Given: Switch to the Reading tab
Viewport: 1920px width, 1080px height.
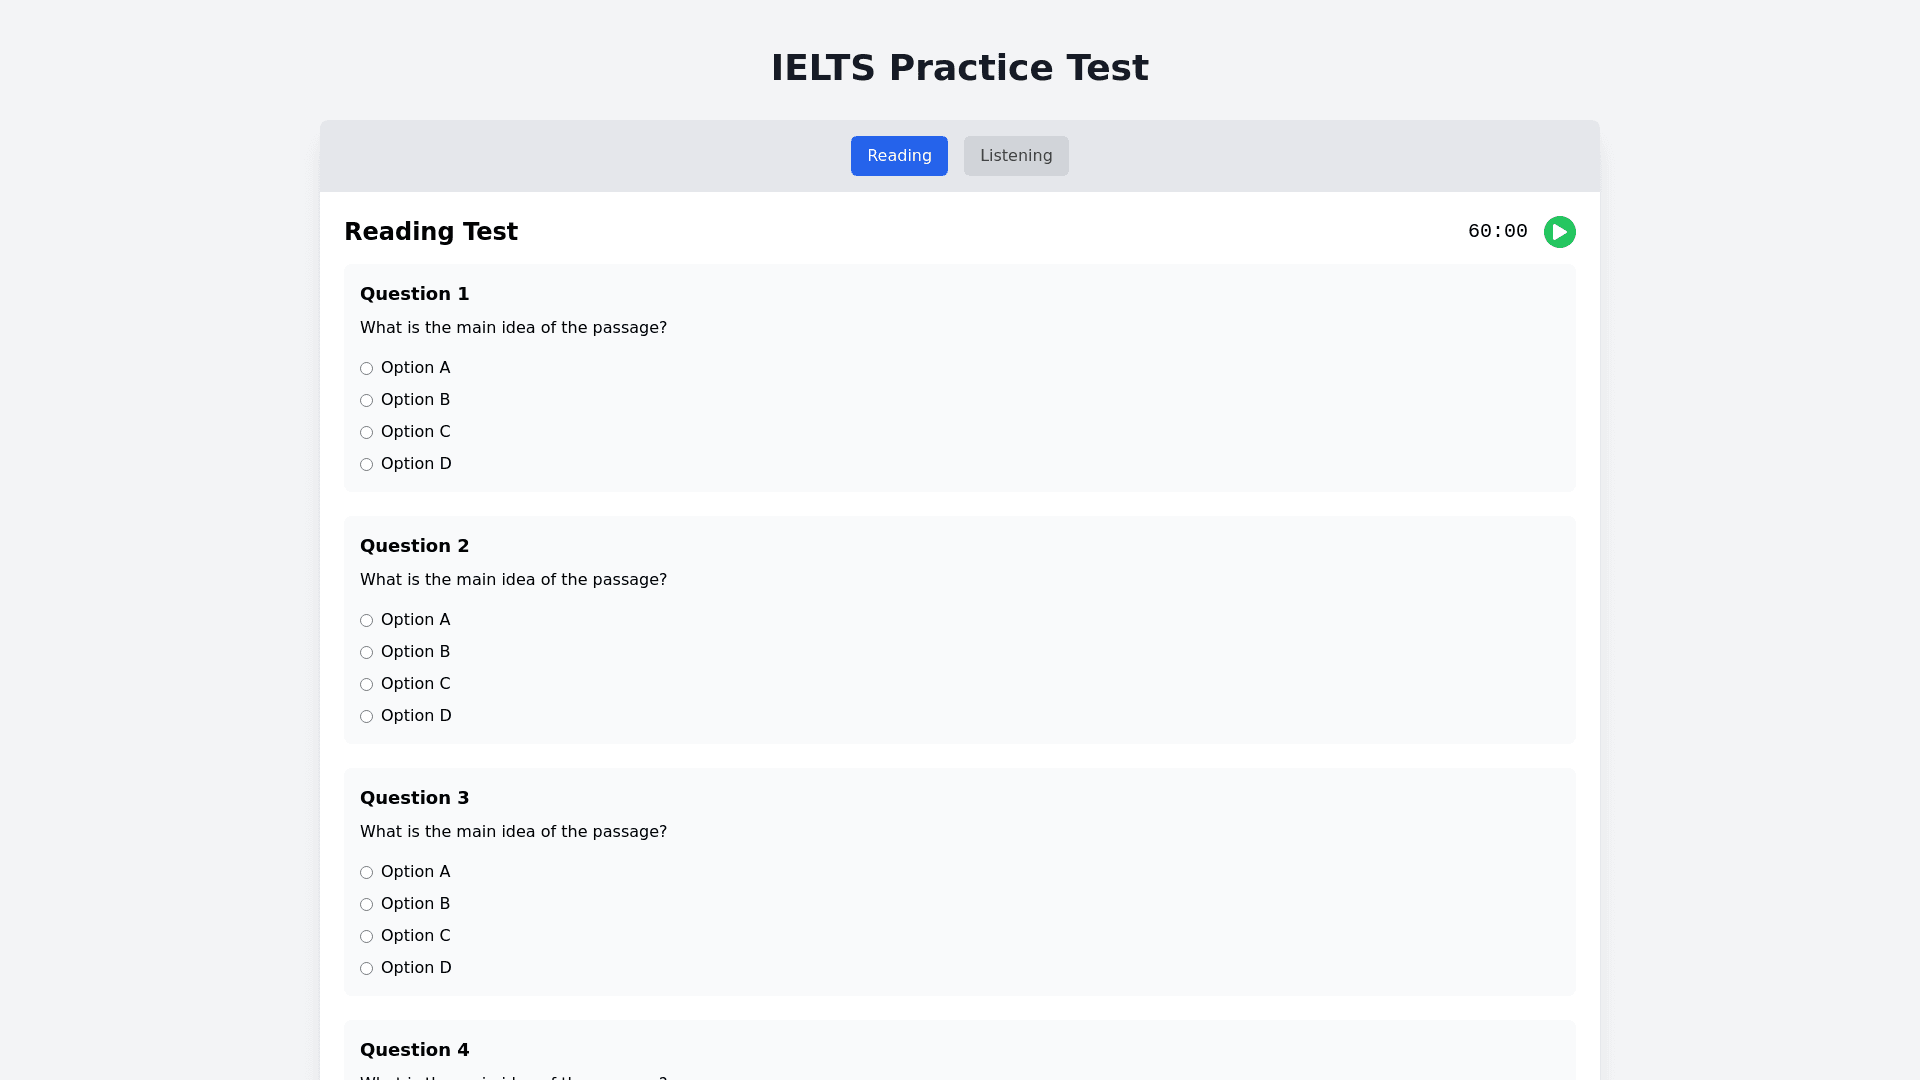Looking at the screenshot, I should (899, 156).
